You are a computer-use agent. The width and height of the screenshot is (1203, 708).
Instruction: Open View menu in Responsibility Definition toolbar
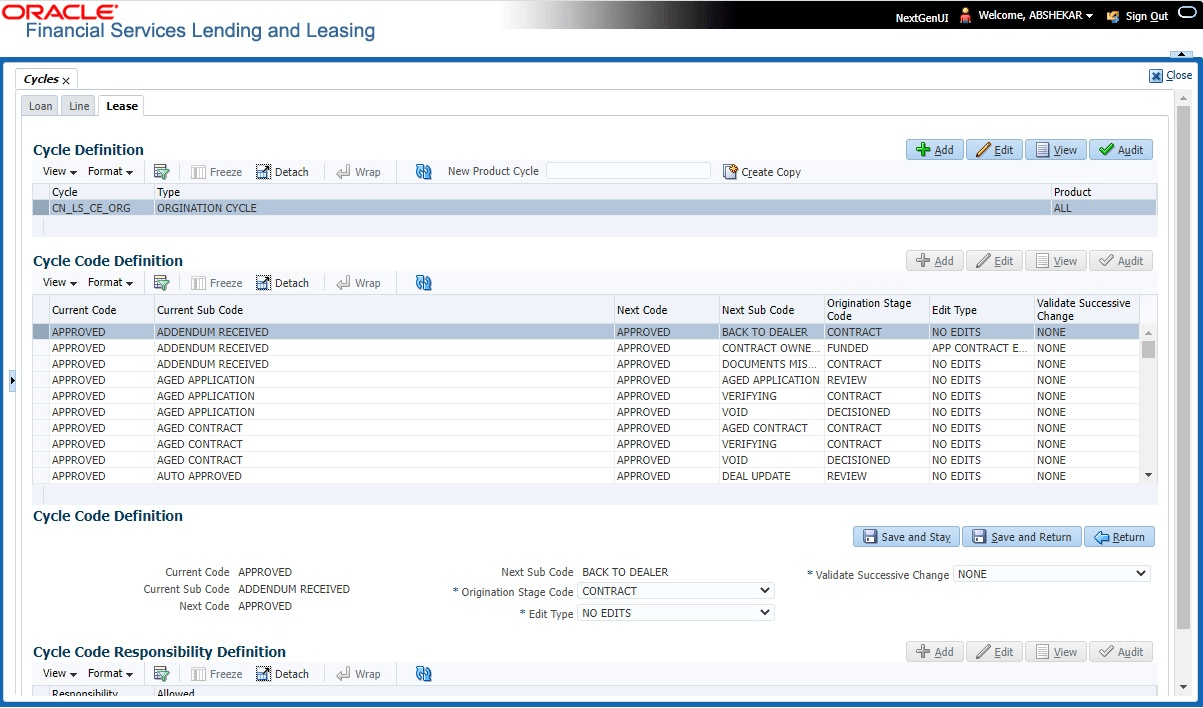click(60, 674)
